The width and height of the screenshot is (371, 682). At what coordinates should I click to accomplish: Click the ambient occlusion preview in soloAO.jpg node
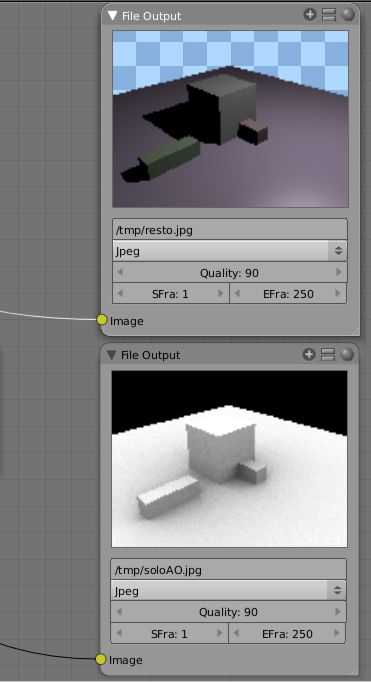coord(230,459)
